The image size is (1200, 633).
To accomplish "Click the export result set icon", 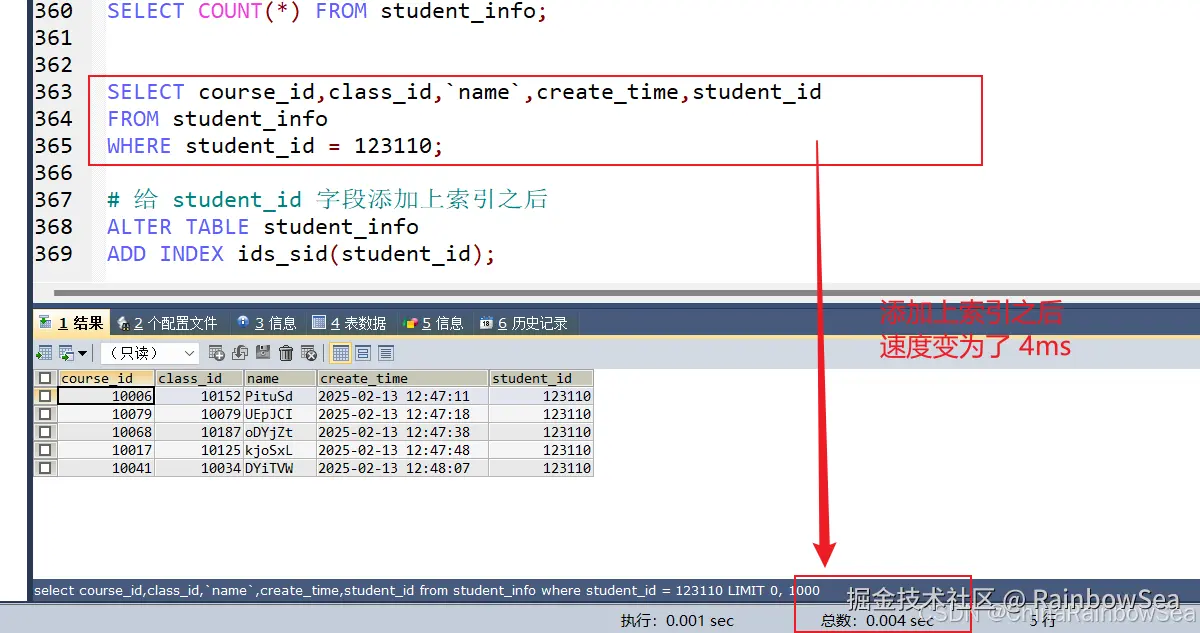I will (x=45, y=353).
